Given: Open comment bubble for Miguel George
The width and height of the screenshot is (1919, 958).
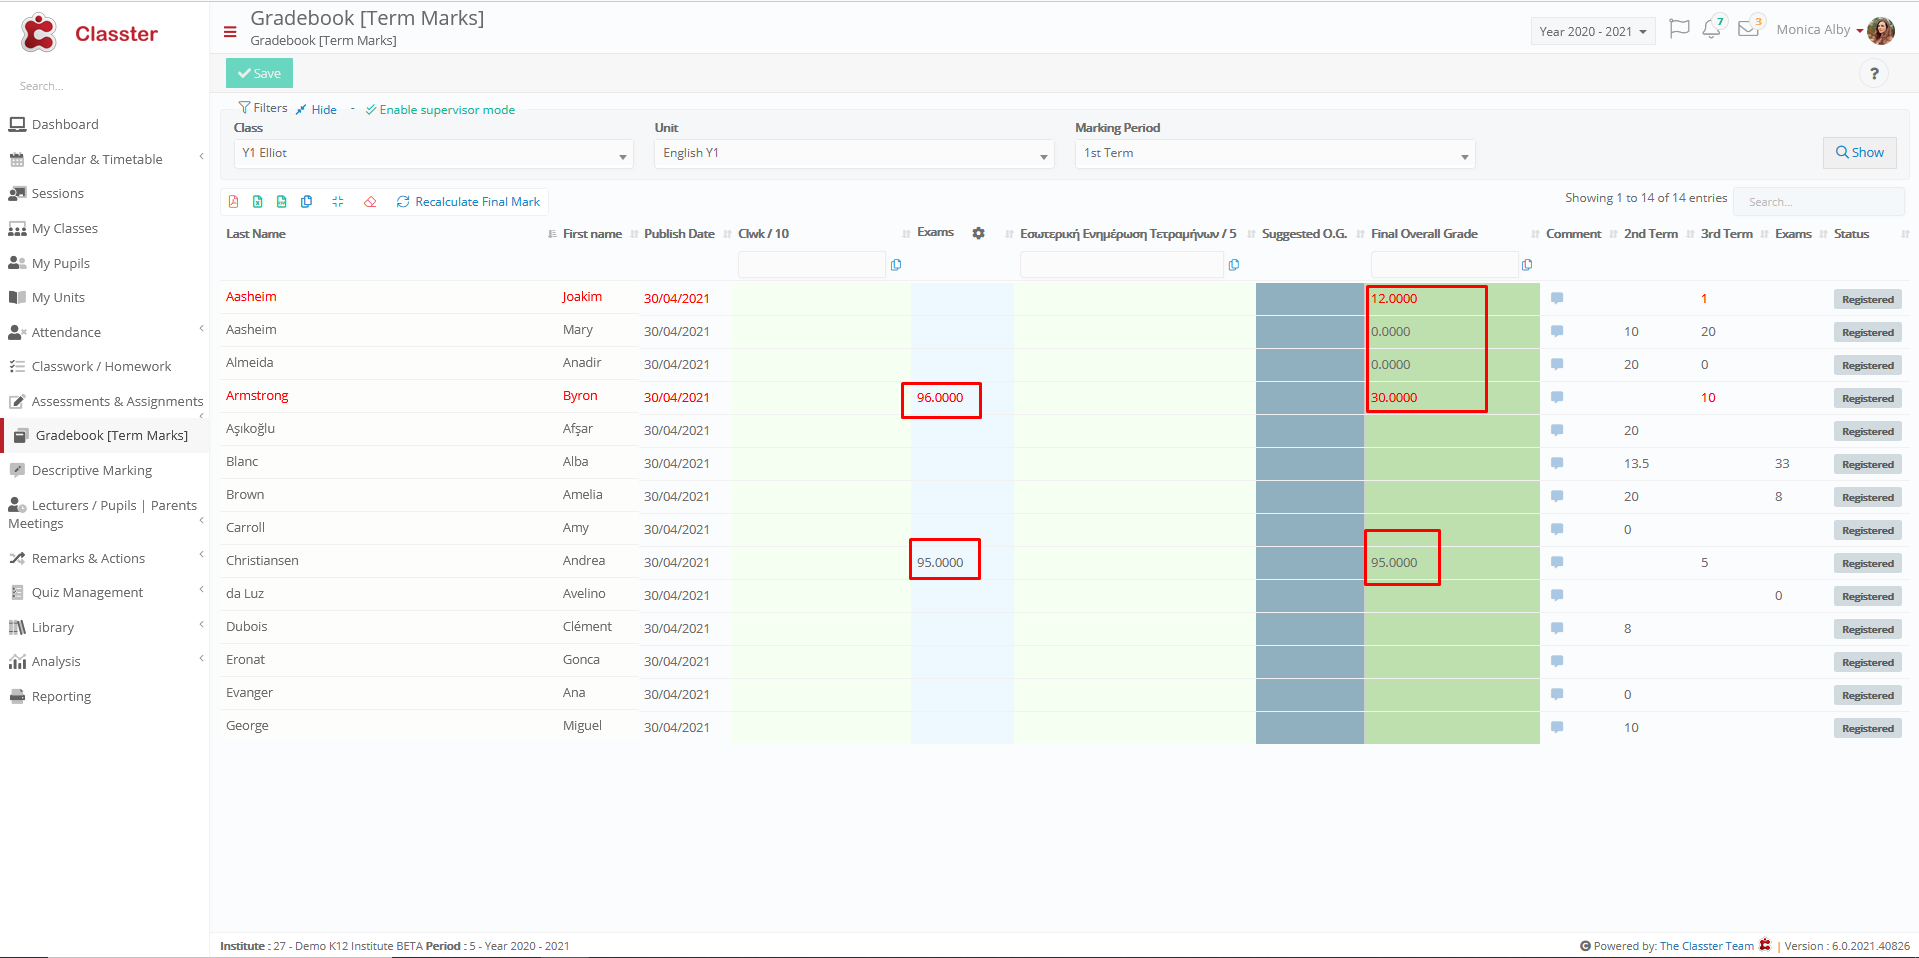Looking at the screenshot, I should point(1557,727).
